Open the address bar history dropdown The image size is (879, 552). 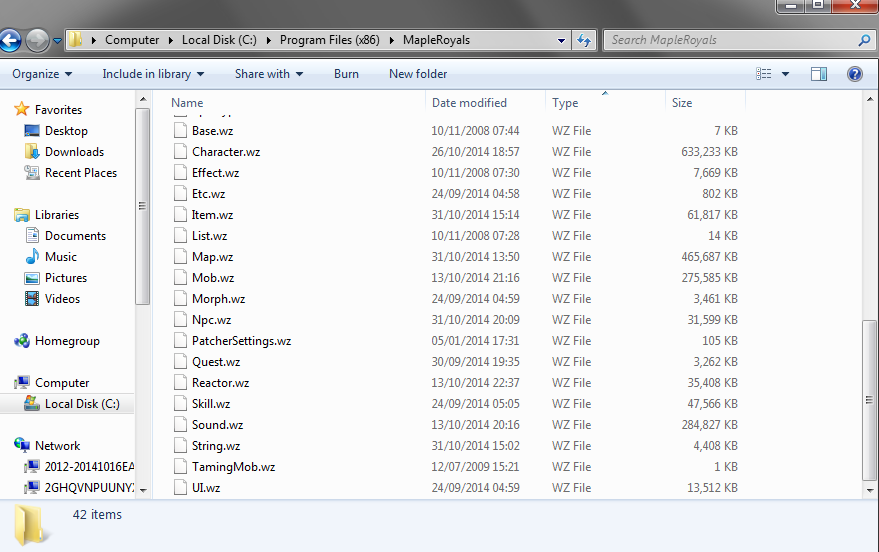pos(561,40)
